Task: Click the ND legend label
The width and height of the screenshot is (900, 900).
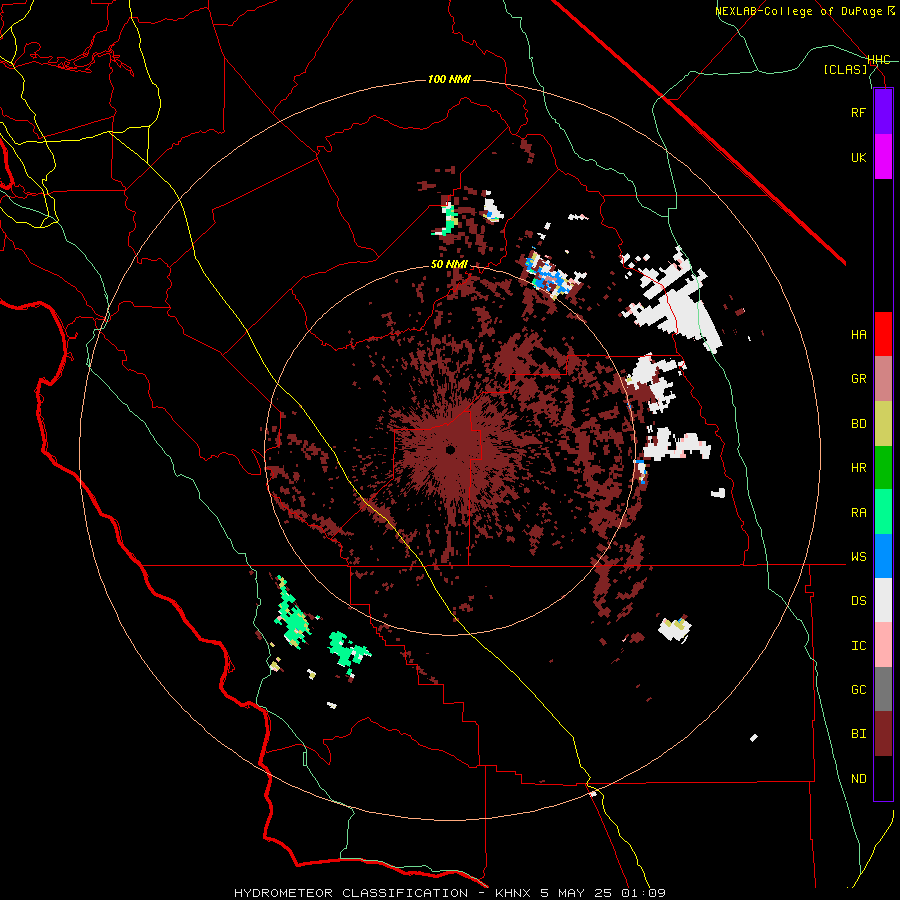Action: (x=858, y=779)
